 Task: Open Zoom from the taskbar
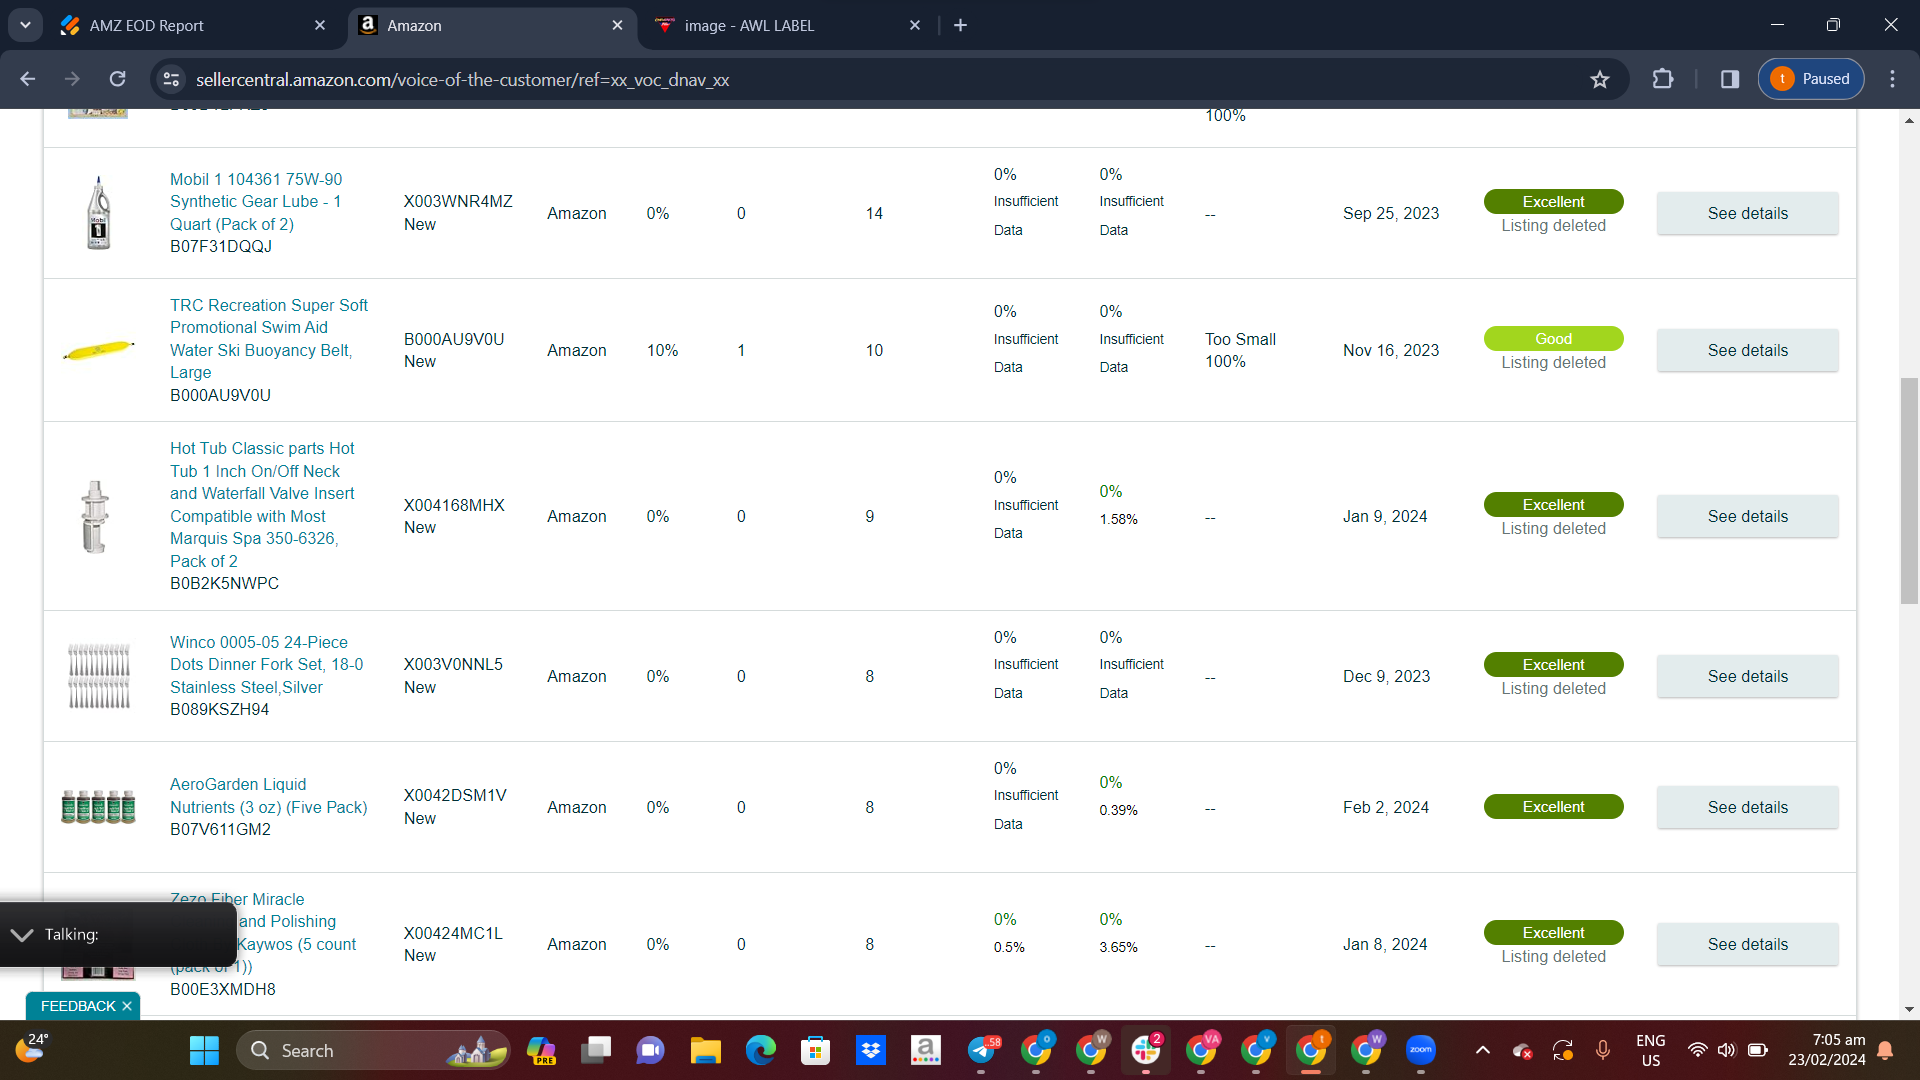pos(1420,1050)
